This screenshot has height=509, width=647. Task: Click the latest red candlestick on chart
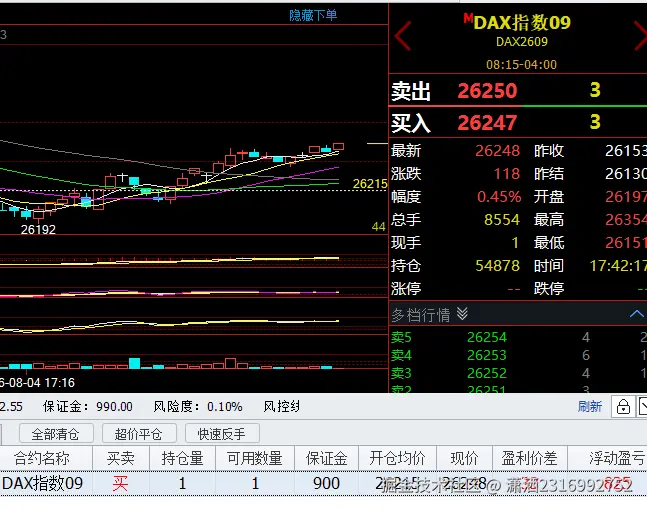(x=339, y=146)
